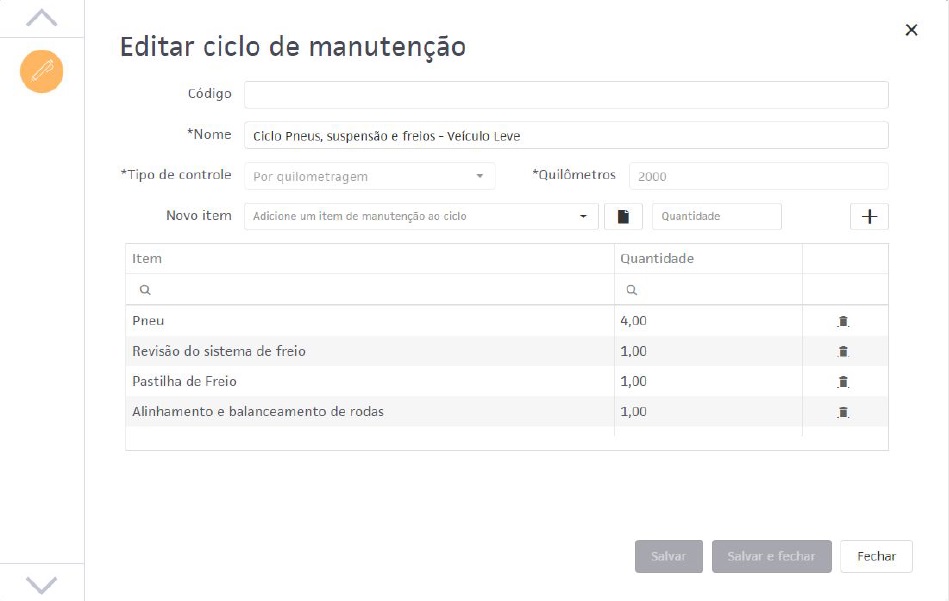Screen dimensions: 949x601
Task: Open the Tipo de controle dropdown
Action: [x=369, y=176]
